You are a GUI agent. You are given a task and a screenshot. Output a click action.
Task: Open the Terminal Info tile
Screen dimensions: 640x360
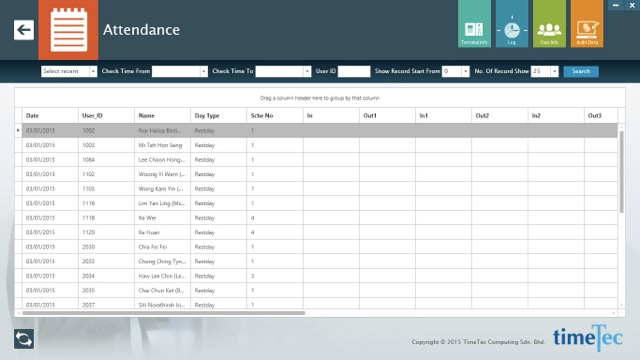click(474, 24)
